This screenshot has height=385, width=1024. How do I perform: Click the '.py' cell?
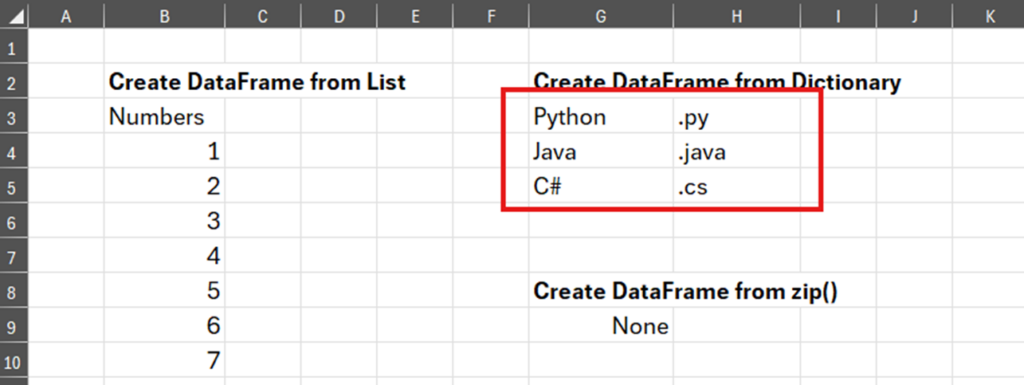tap(737, 117)
